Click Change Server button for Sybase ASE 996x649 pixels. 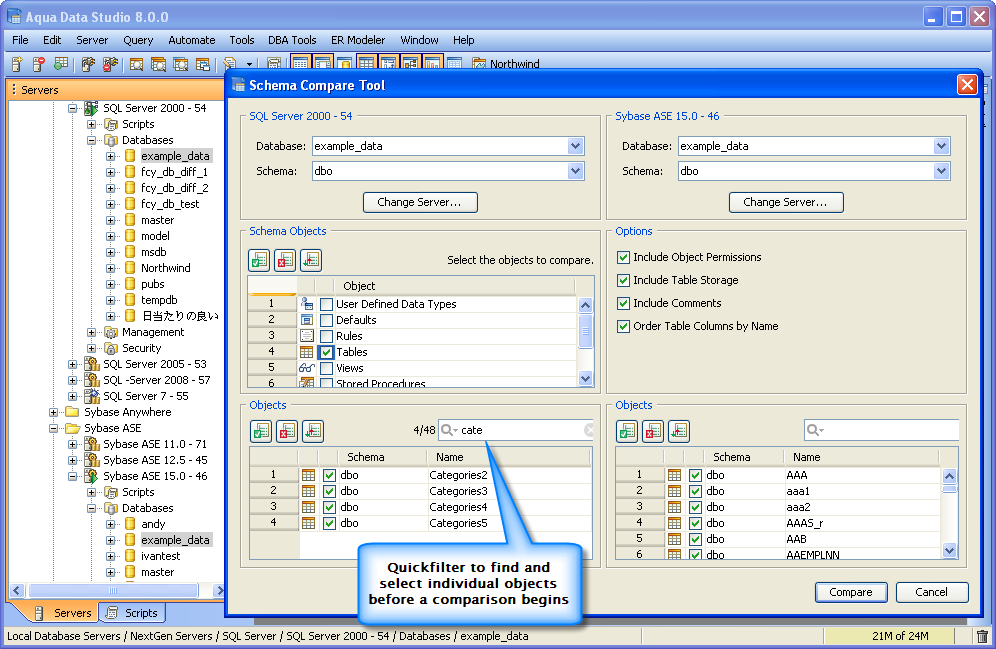pos(786,202)
